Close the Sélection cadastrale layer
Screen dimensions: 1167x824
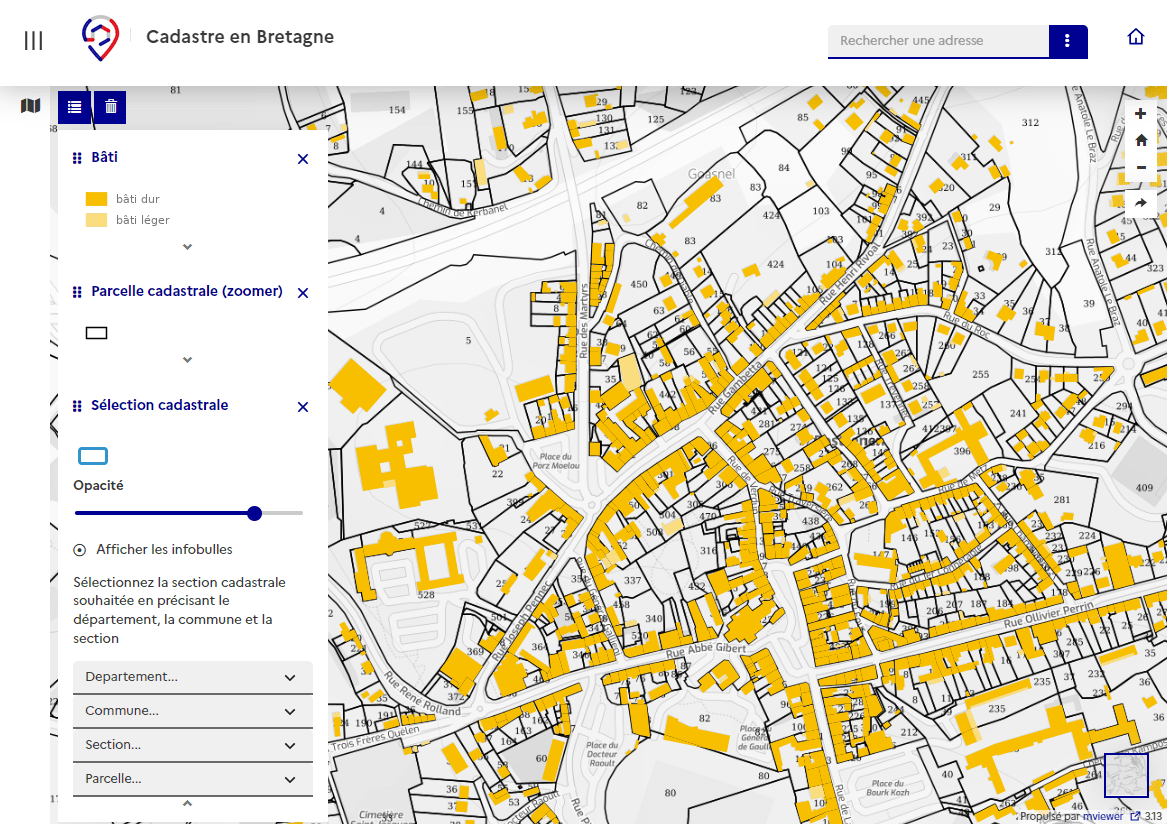pos(303,407)
